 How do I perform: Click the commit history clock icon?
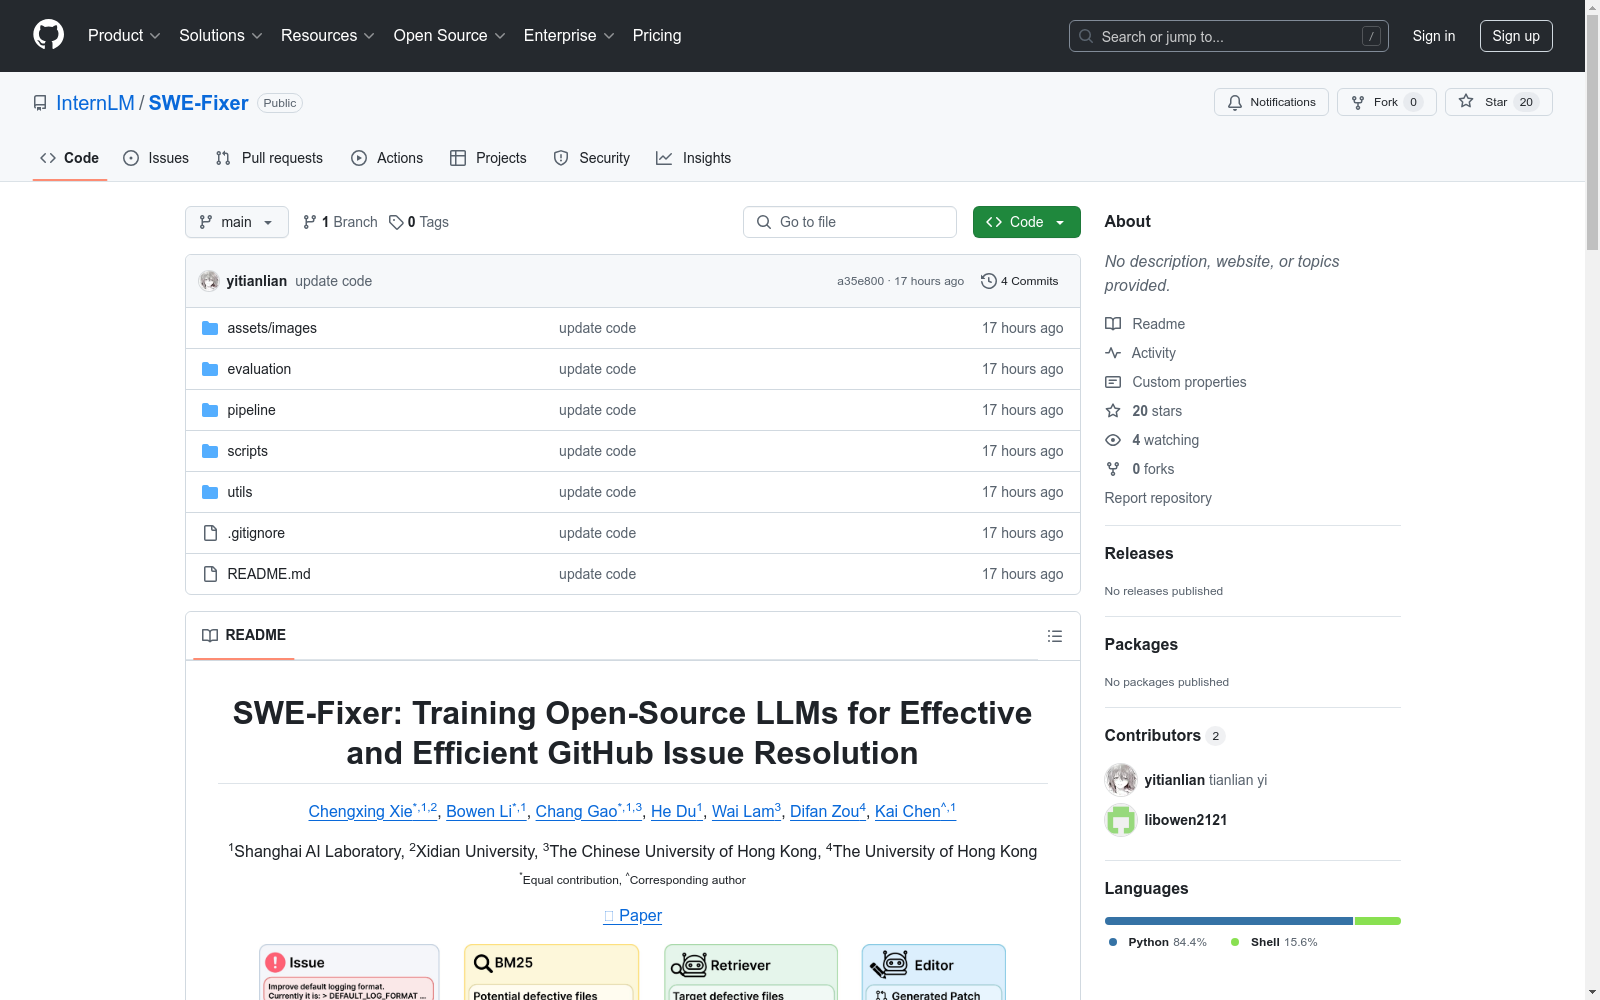pos(989,281)
